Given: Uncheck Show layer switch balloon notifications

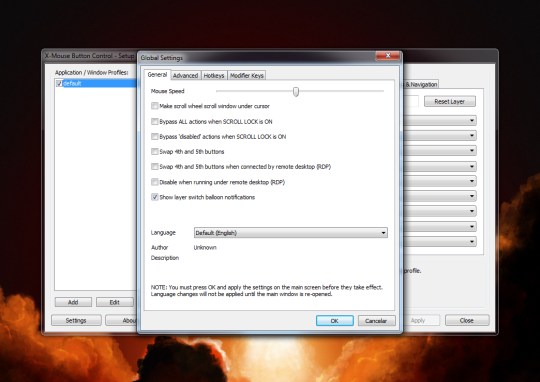Looking at the screenshot, I should 155,197.
